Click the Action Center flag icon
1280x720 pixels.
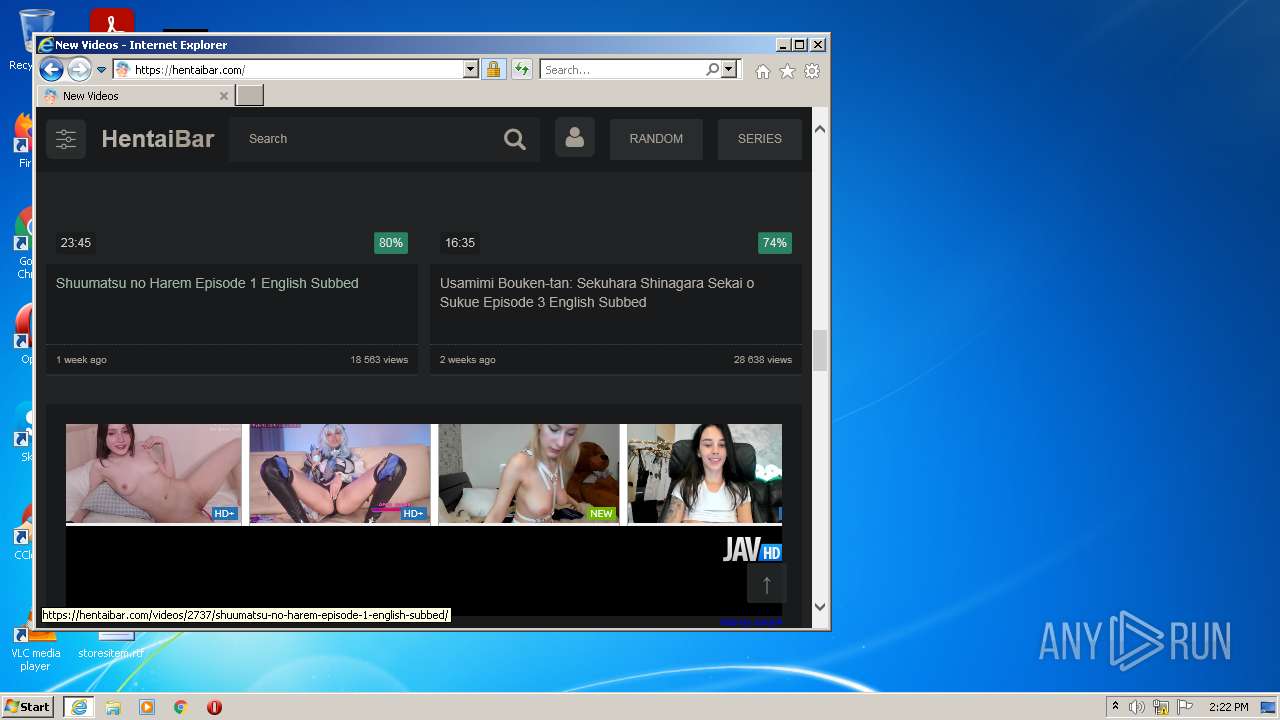click(1185, 707)
